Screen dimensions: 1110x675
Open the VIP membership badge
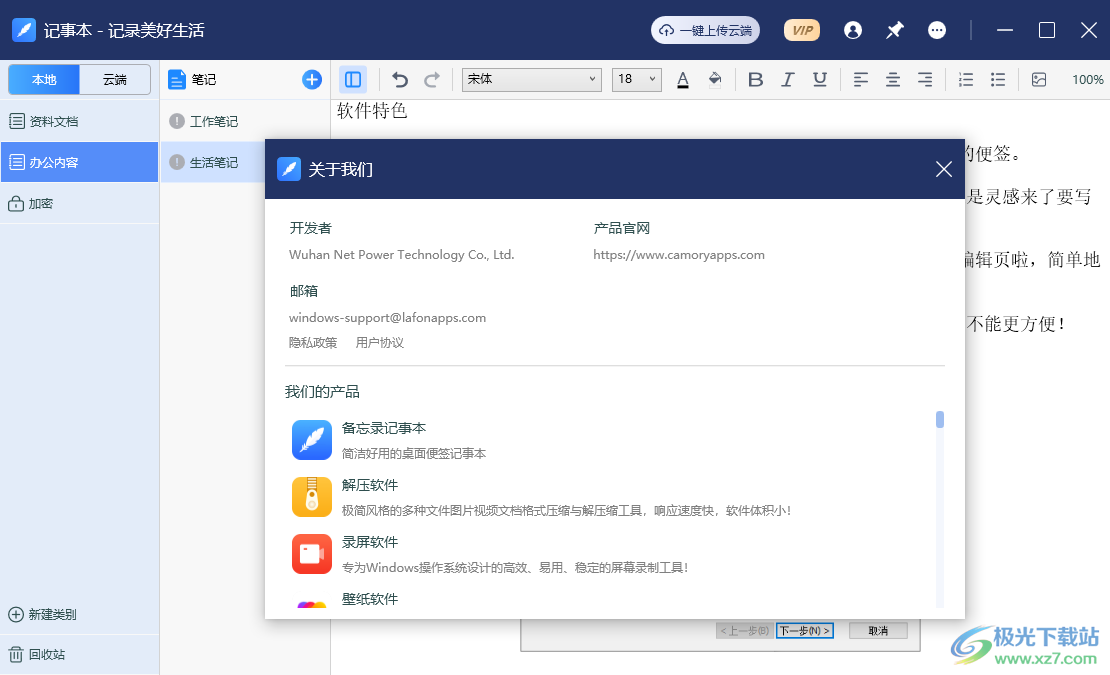(801, 30)
